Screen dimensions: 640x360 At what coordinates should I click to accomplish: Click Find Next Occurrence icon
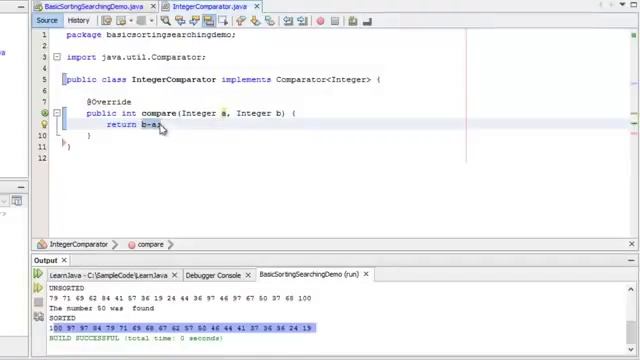(x=194, y=21)
